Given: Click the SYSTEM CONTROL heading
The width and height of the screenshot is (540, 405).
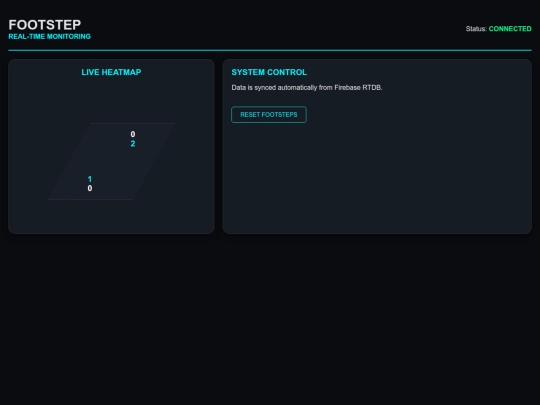Looking at the screenshot, I should 269,72.
